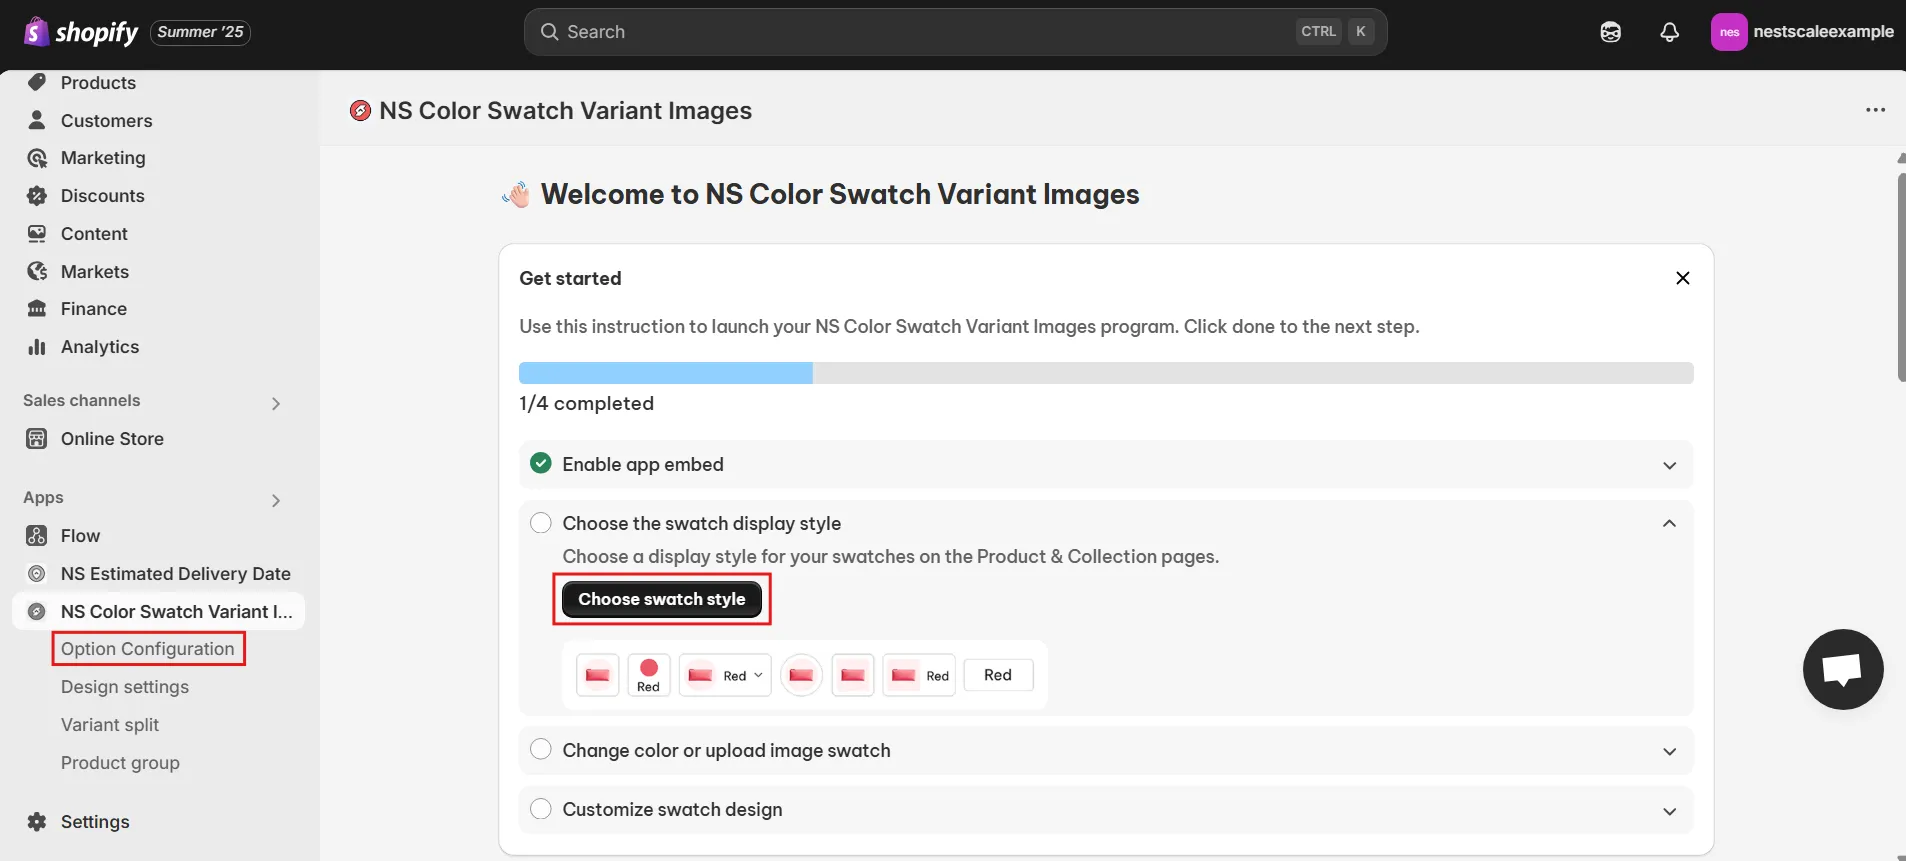Open Product group submenu
The width and height of the screenshot is (1906, 861).
120,763
